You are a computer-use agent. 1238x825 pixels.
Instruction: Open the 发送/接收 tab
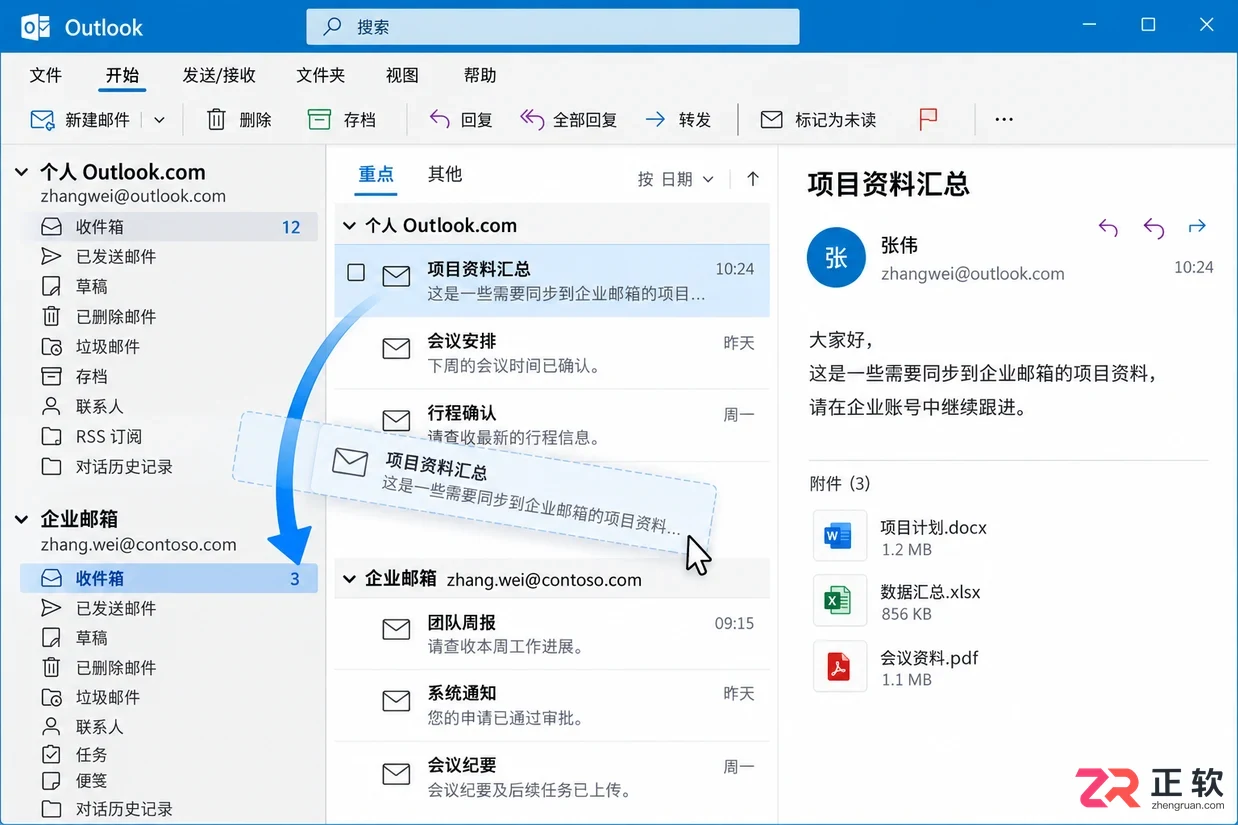tap(219, 75)
